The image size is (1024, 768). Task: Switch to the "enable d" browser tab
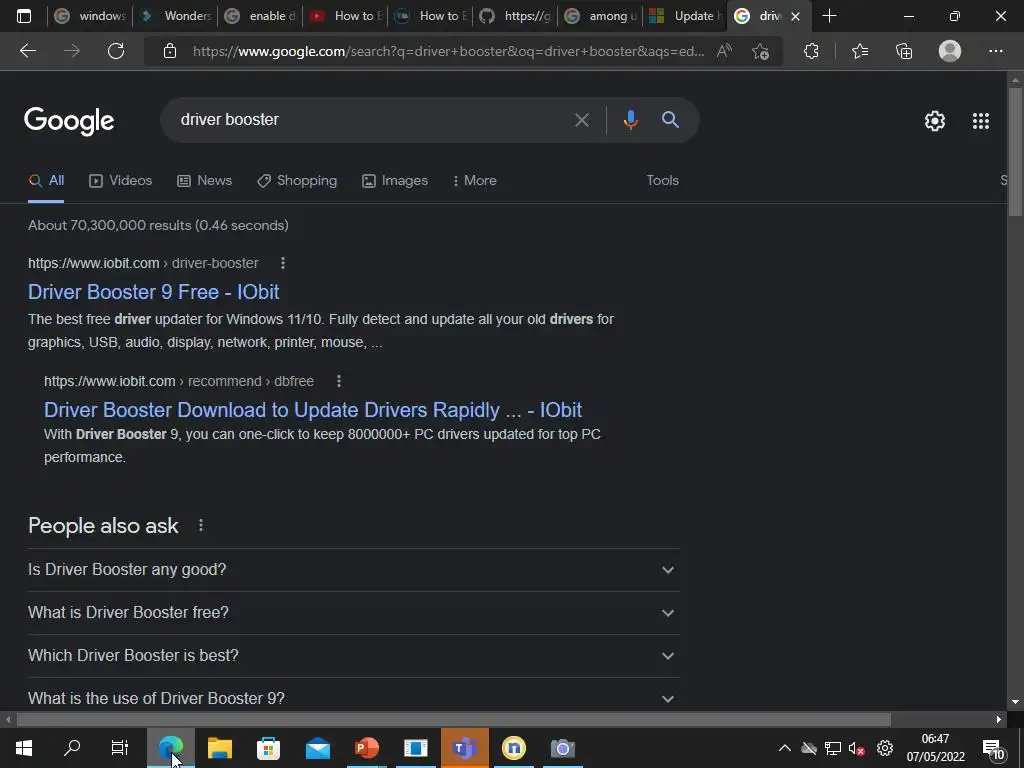coord(260,16)
